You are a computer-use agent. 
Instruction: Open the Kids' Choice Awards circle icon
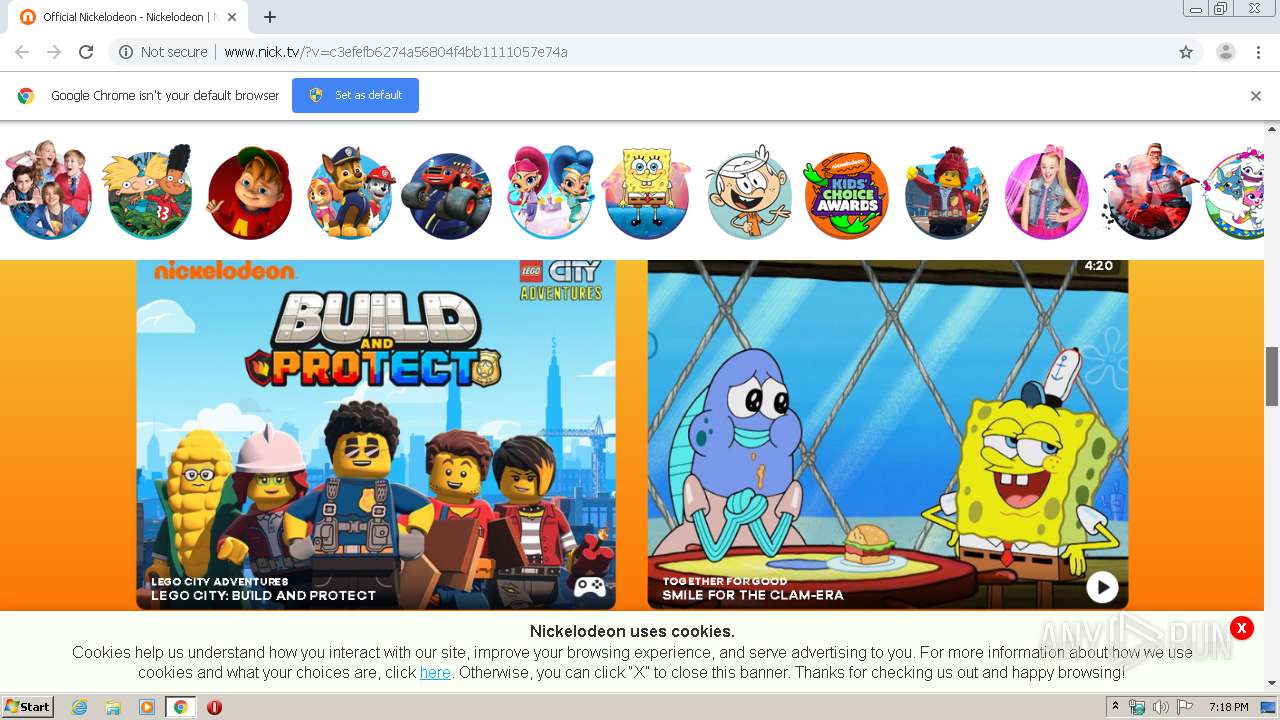[846, 195]
